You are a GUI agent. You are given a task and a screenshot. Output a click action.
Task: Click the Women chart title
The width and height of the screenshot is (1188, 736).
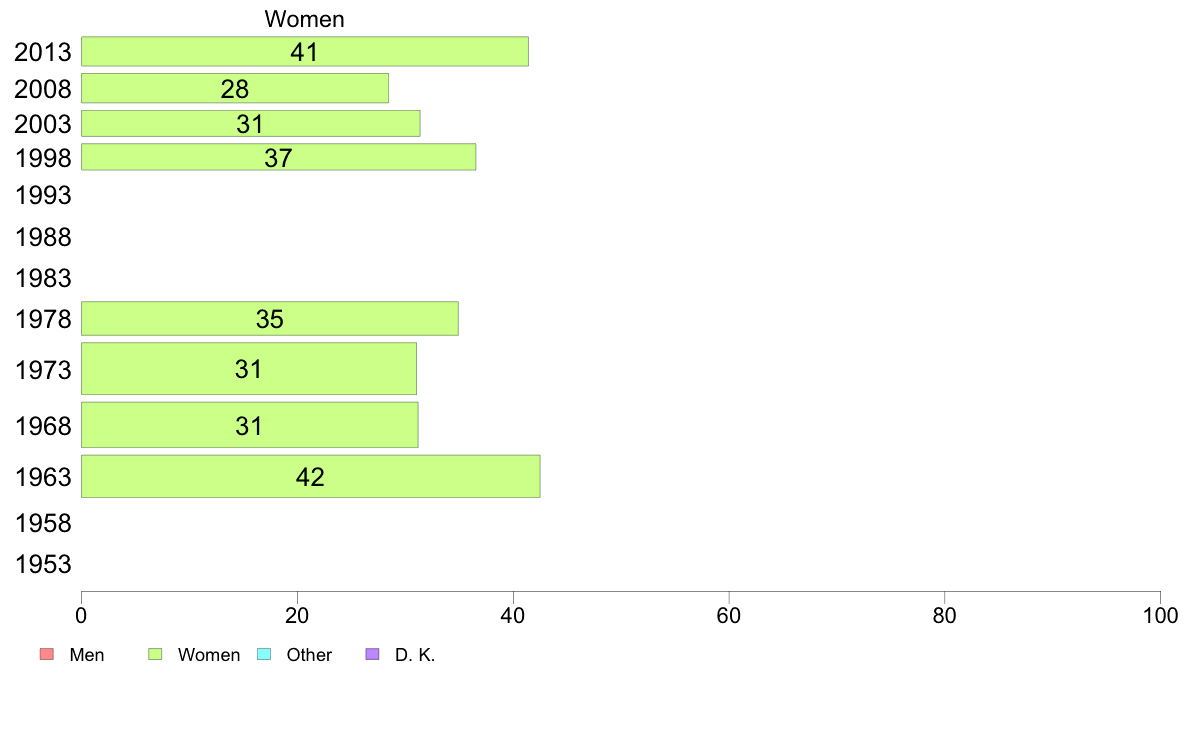[x=305, y=19]
